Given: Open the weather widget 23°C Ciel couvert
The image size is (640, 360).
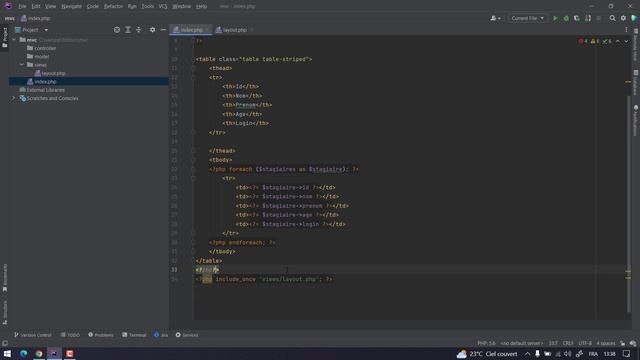Looking at the screenshot, I should 487,354.
